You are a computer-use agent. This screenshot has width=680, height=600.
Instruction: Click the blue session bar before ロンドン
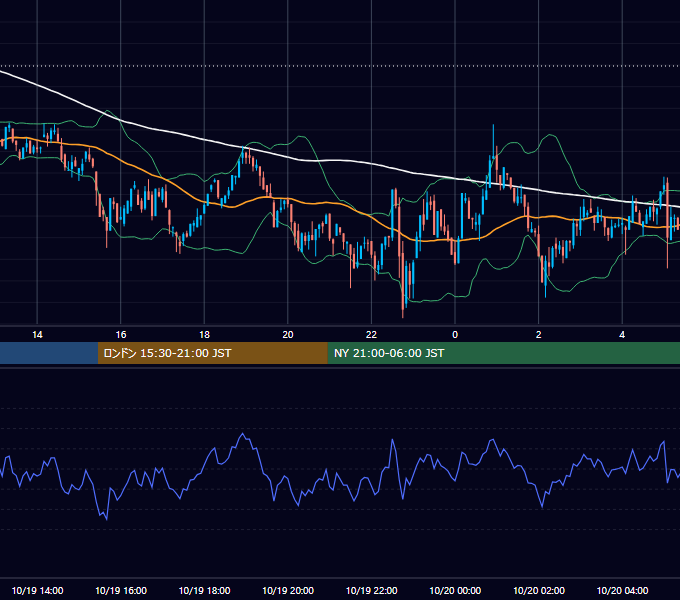(x=49, y=353)
